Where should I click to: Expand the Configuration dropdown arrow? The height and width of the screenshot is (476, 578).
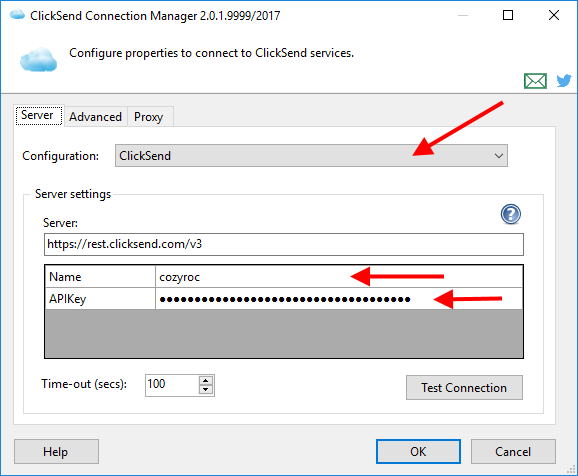click(x=499, y=156)
